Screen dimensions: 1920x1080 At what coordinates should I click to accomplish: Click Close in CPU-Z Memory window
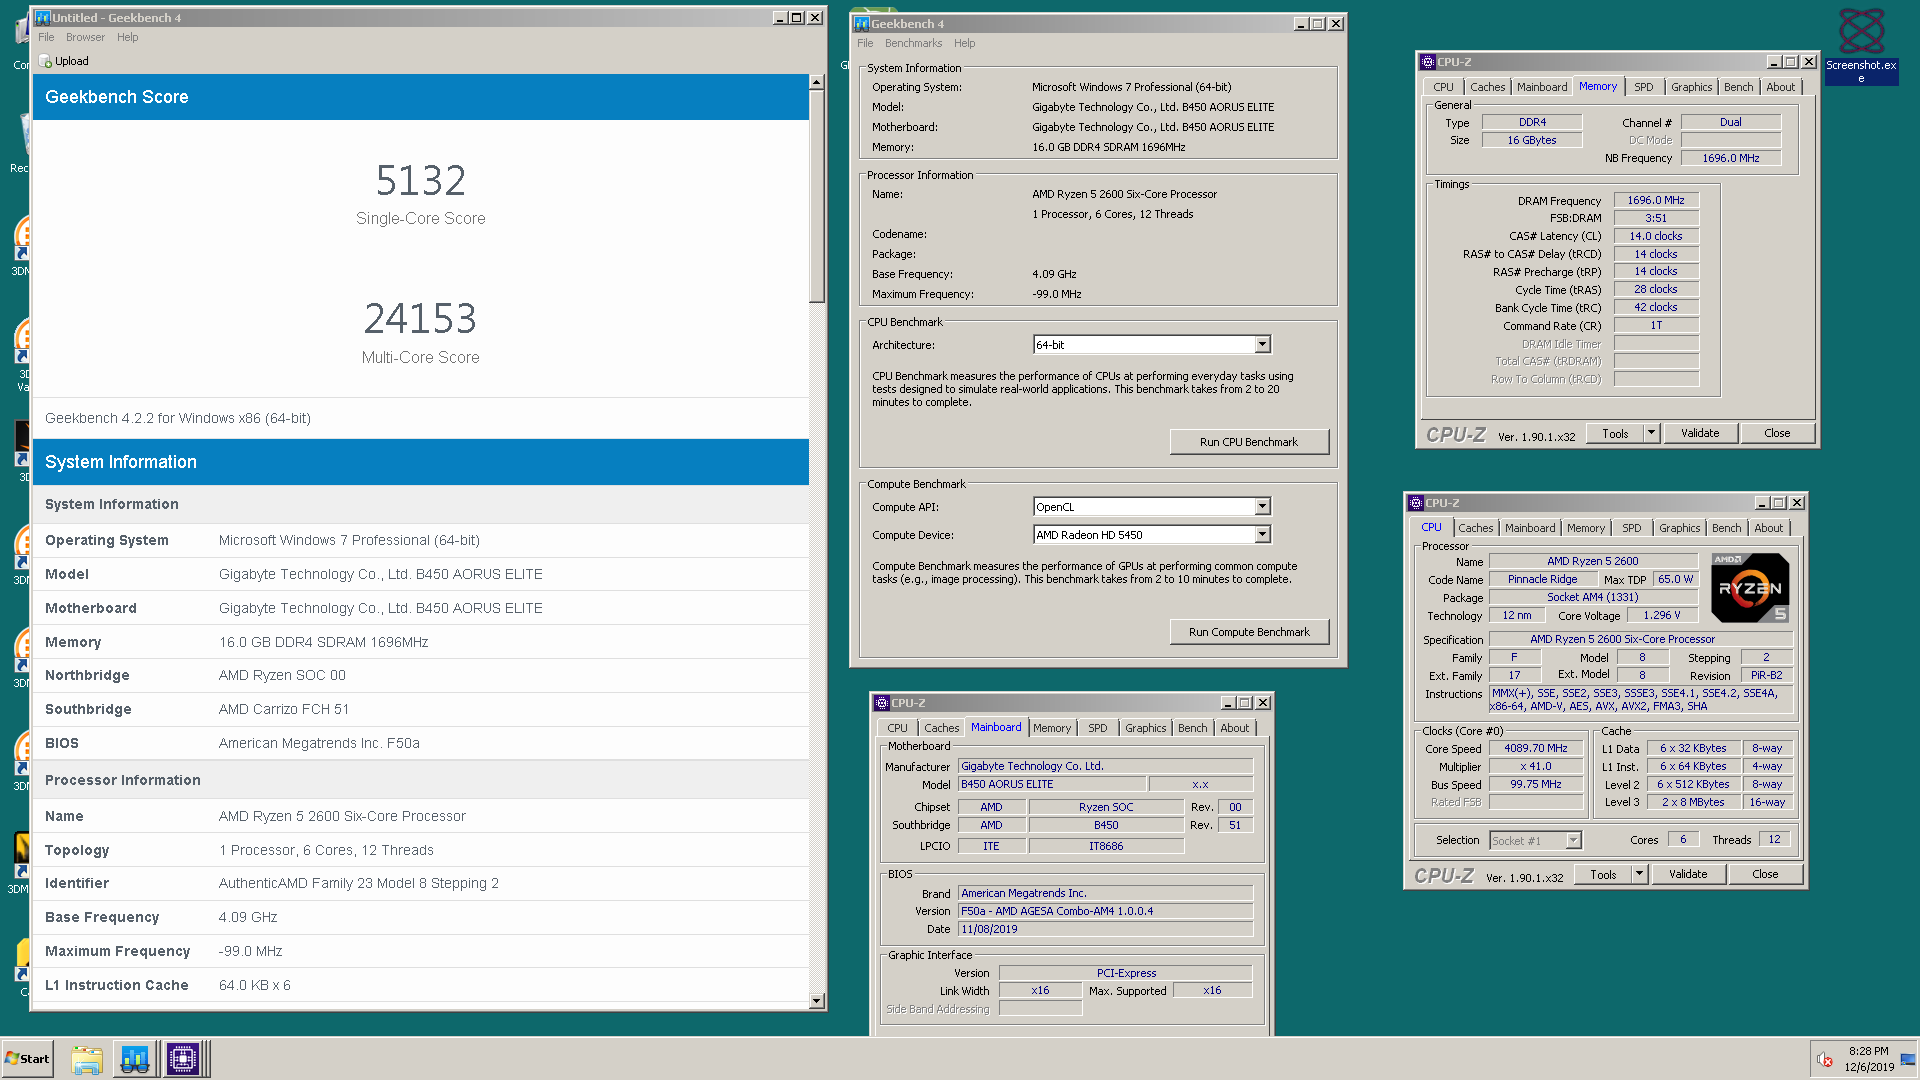tap(1777, 433)
